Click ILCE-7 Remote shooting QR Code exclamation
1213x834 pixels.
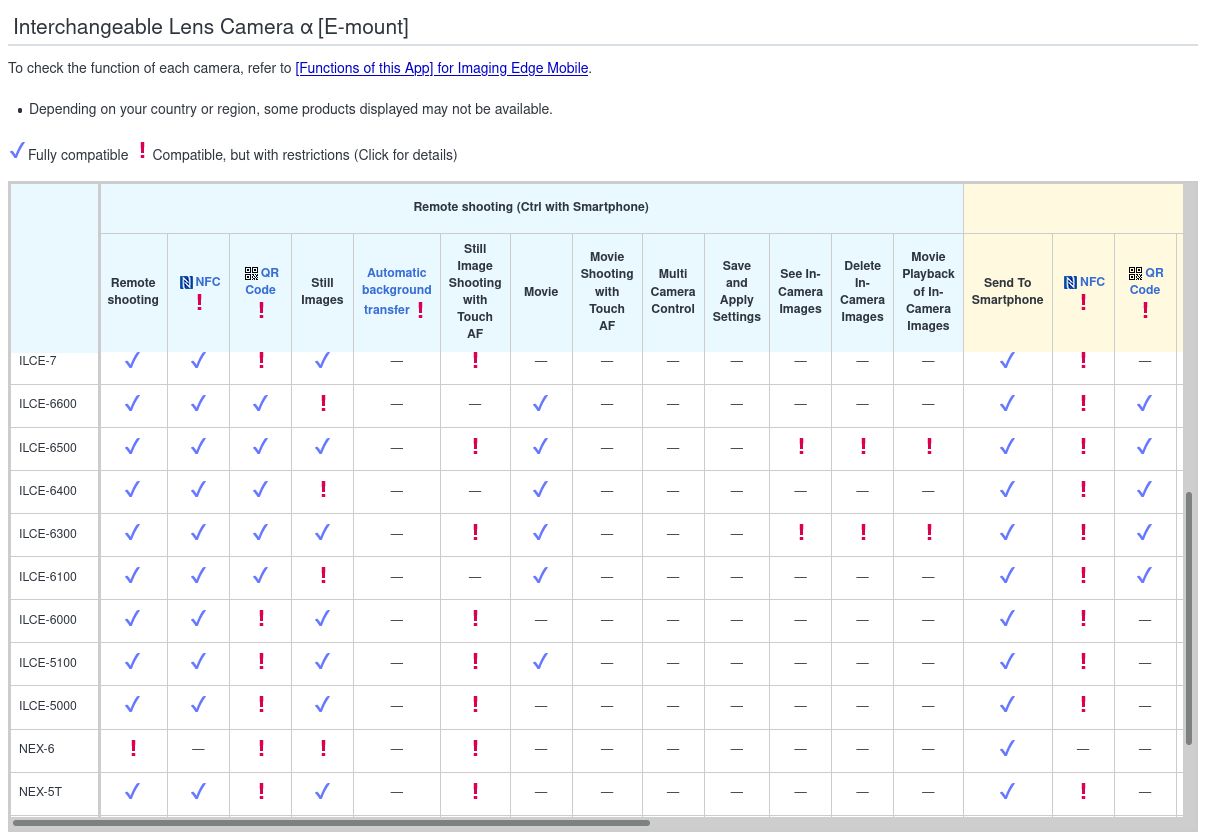(x=261, y=361)
